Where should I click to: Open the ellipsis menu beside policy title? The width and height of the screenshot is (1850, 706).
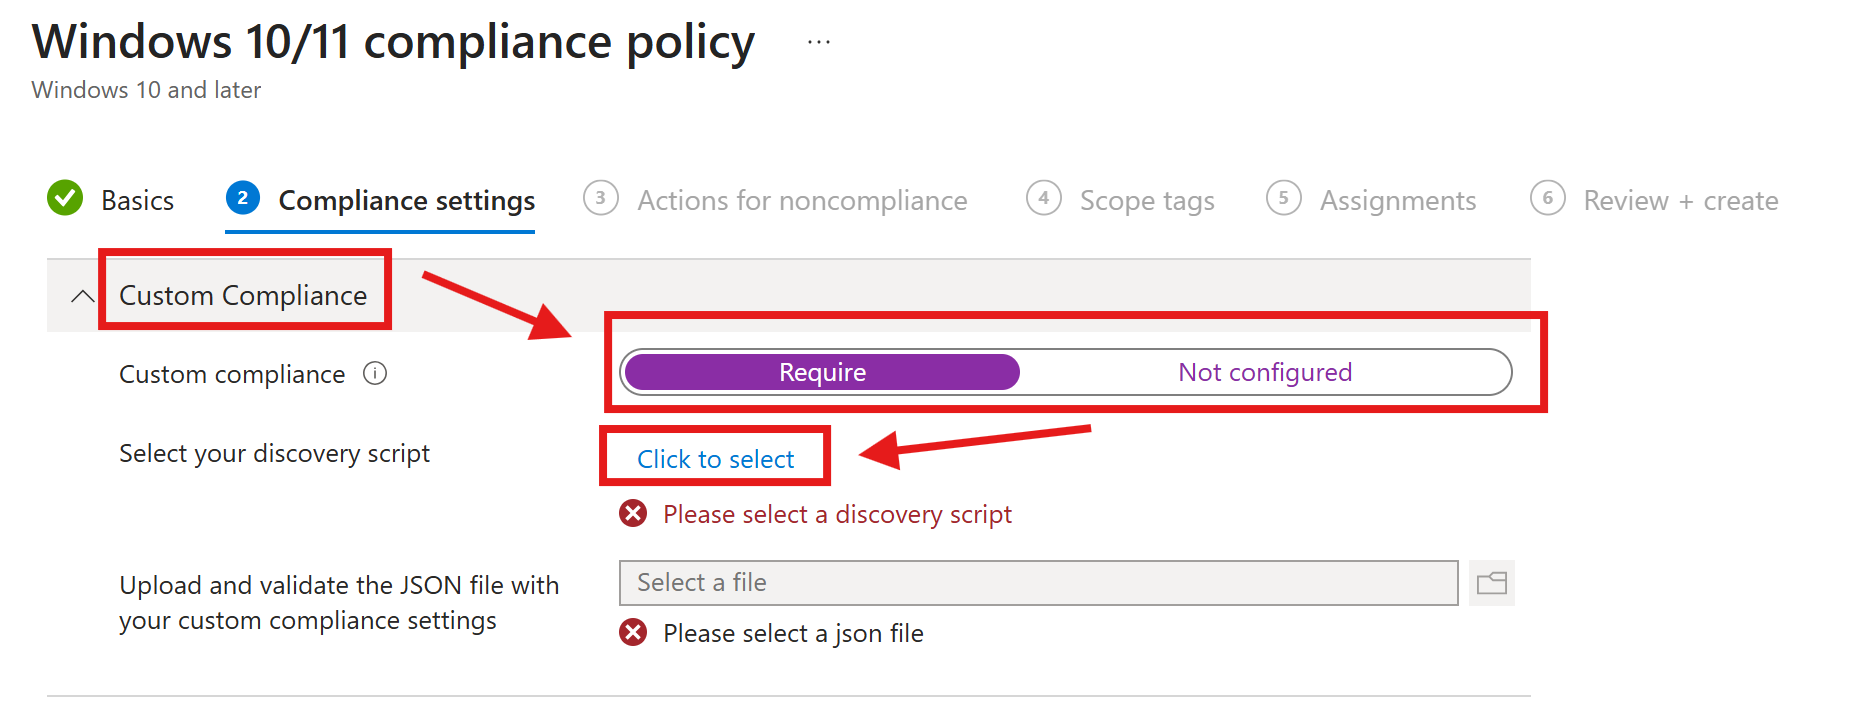click(x=819, y=42)
